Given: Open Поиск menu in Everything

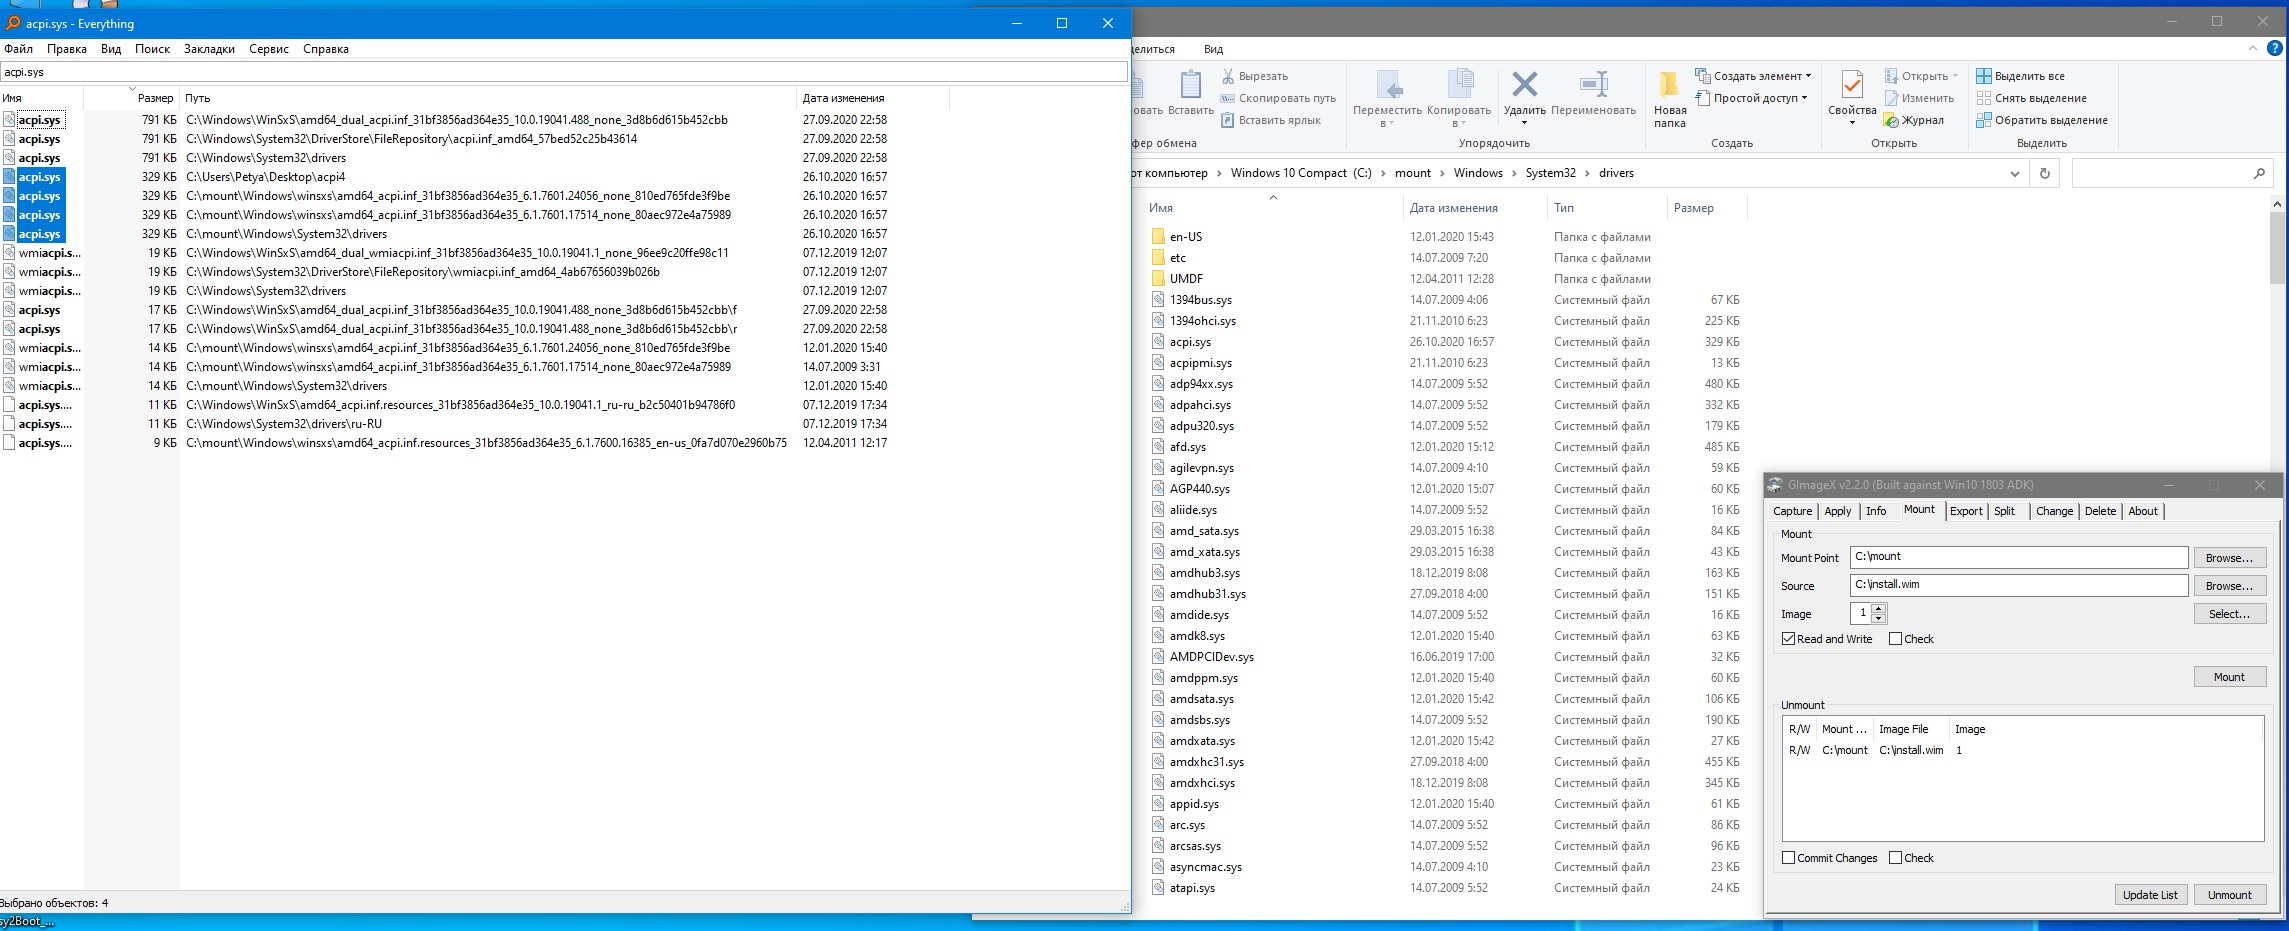Looking at the screenshot, I should click(x=153, y=49).
